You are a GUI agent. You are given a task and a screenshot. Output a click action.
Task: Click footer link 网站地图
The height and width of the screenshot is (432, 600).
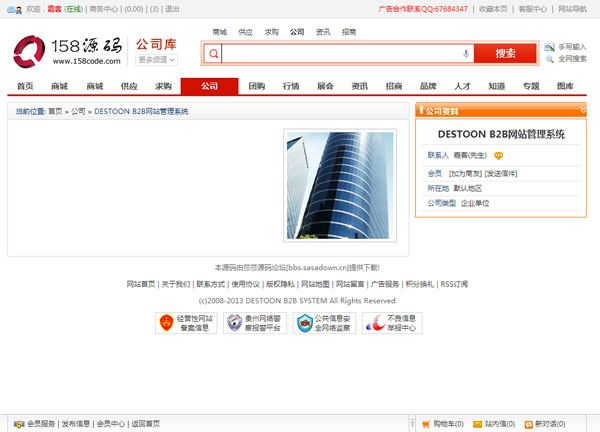[315, 284]
